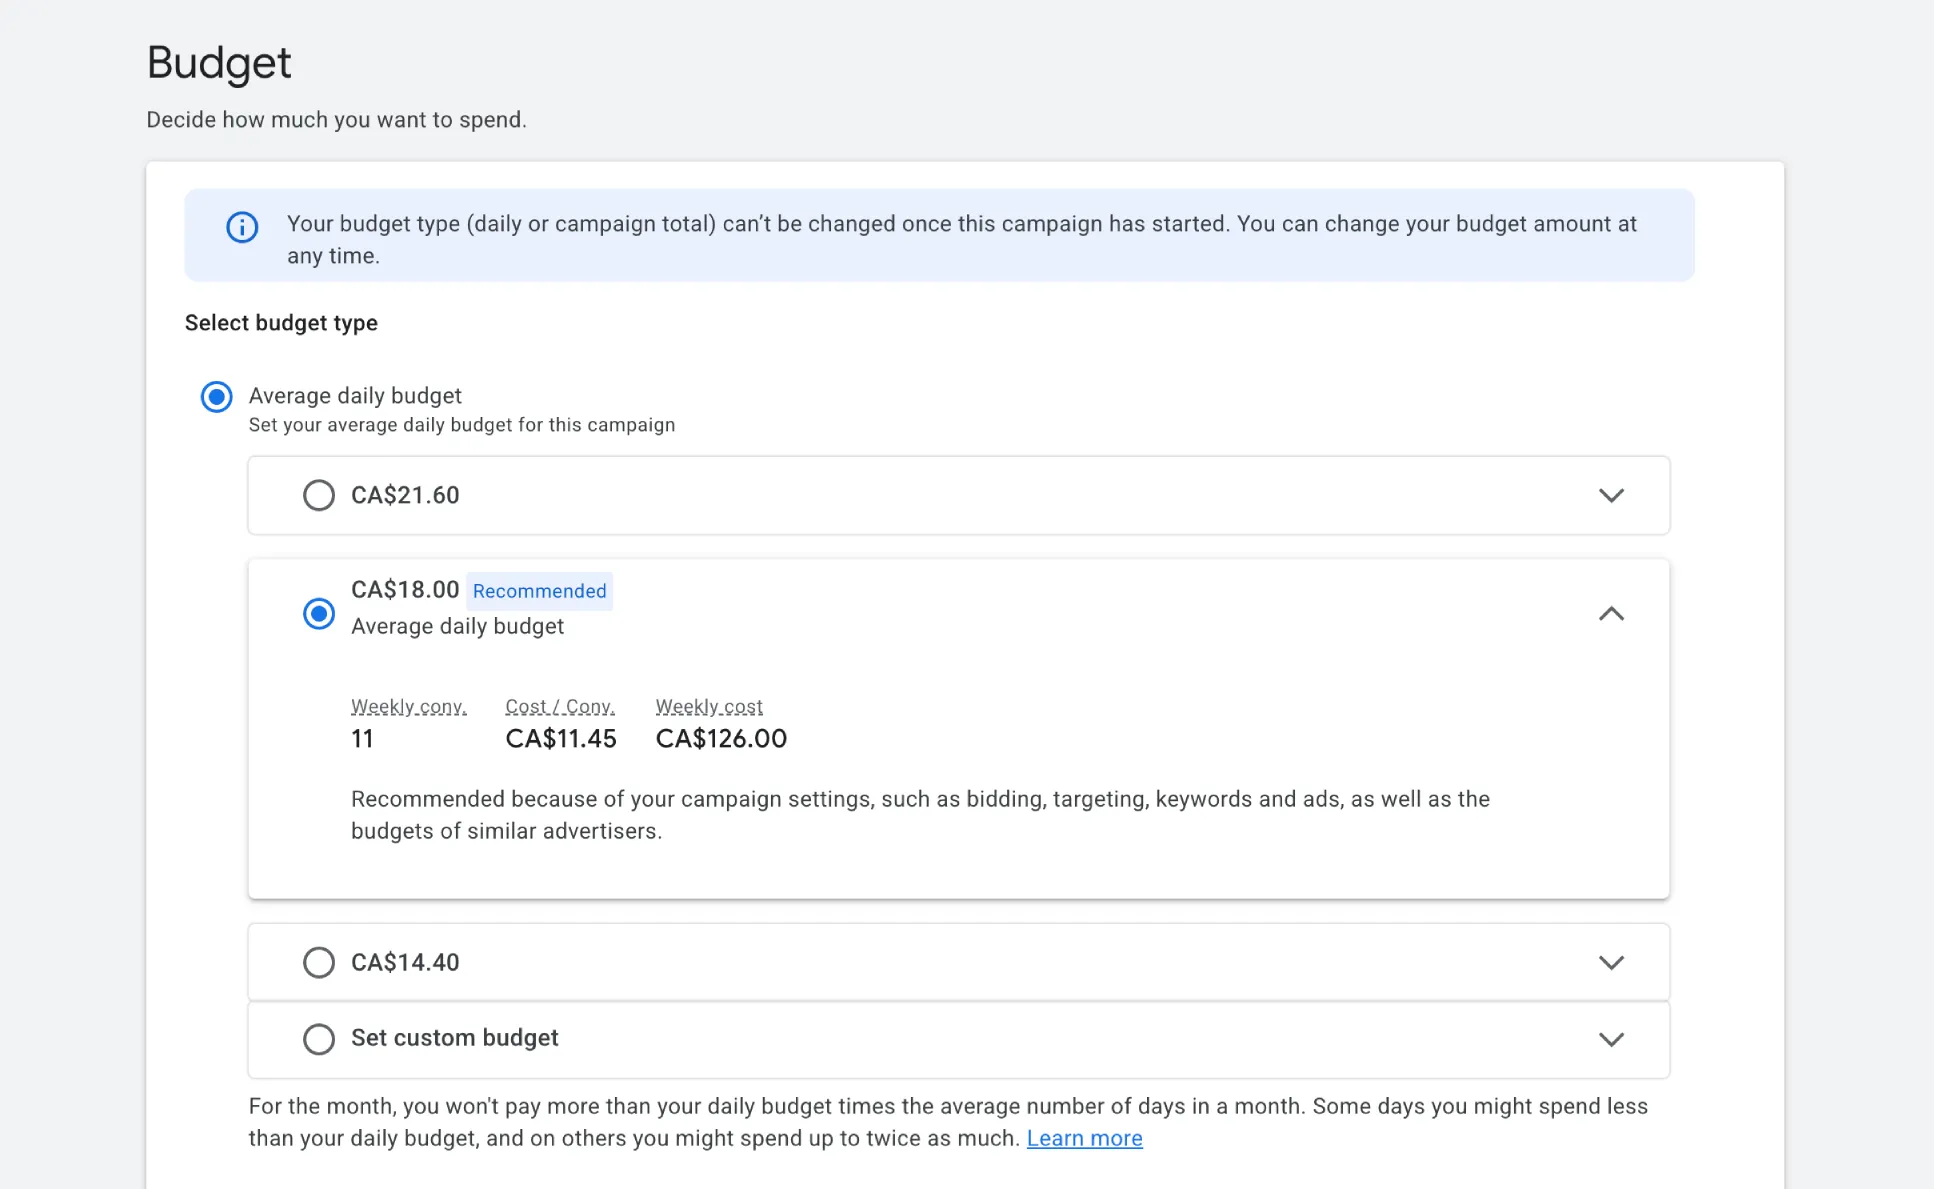1934x1189 pixels.
Task: Click the Recommended badge
Action: click(x=539, y=591)
